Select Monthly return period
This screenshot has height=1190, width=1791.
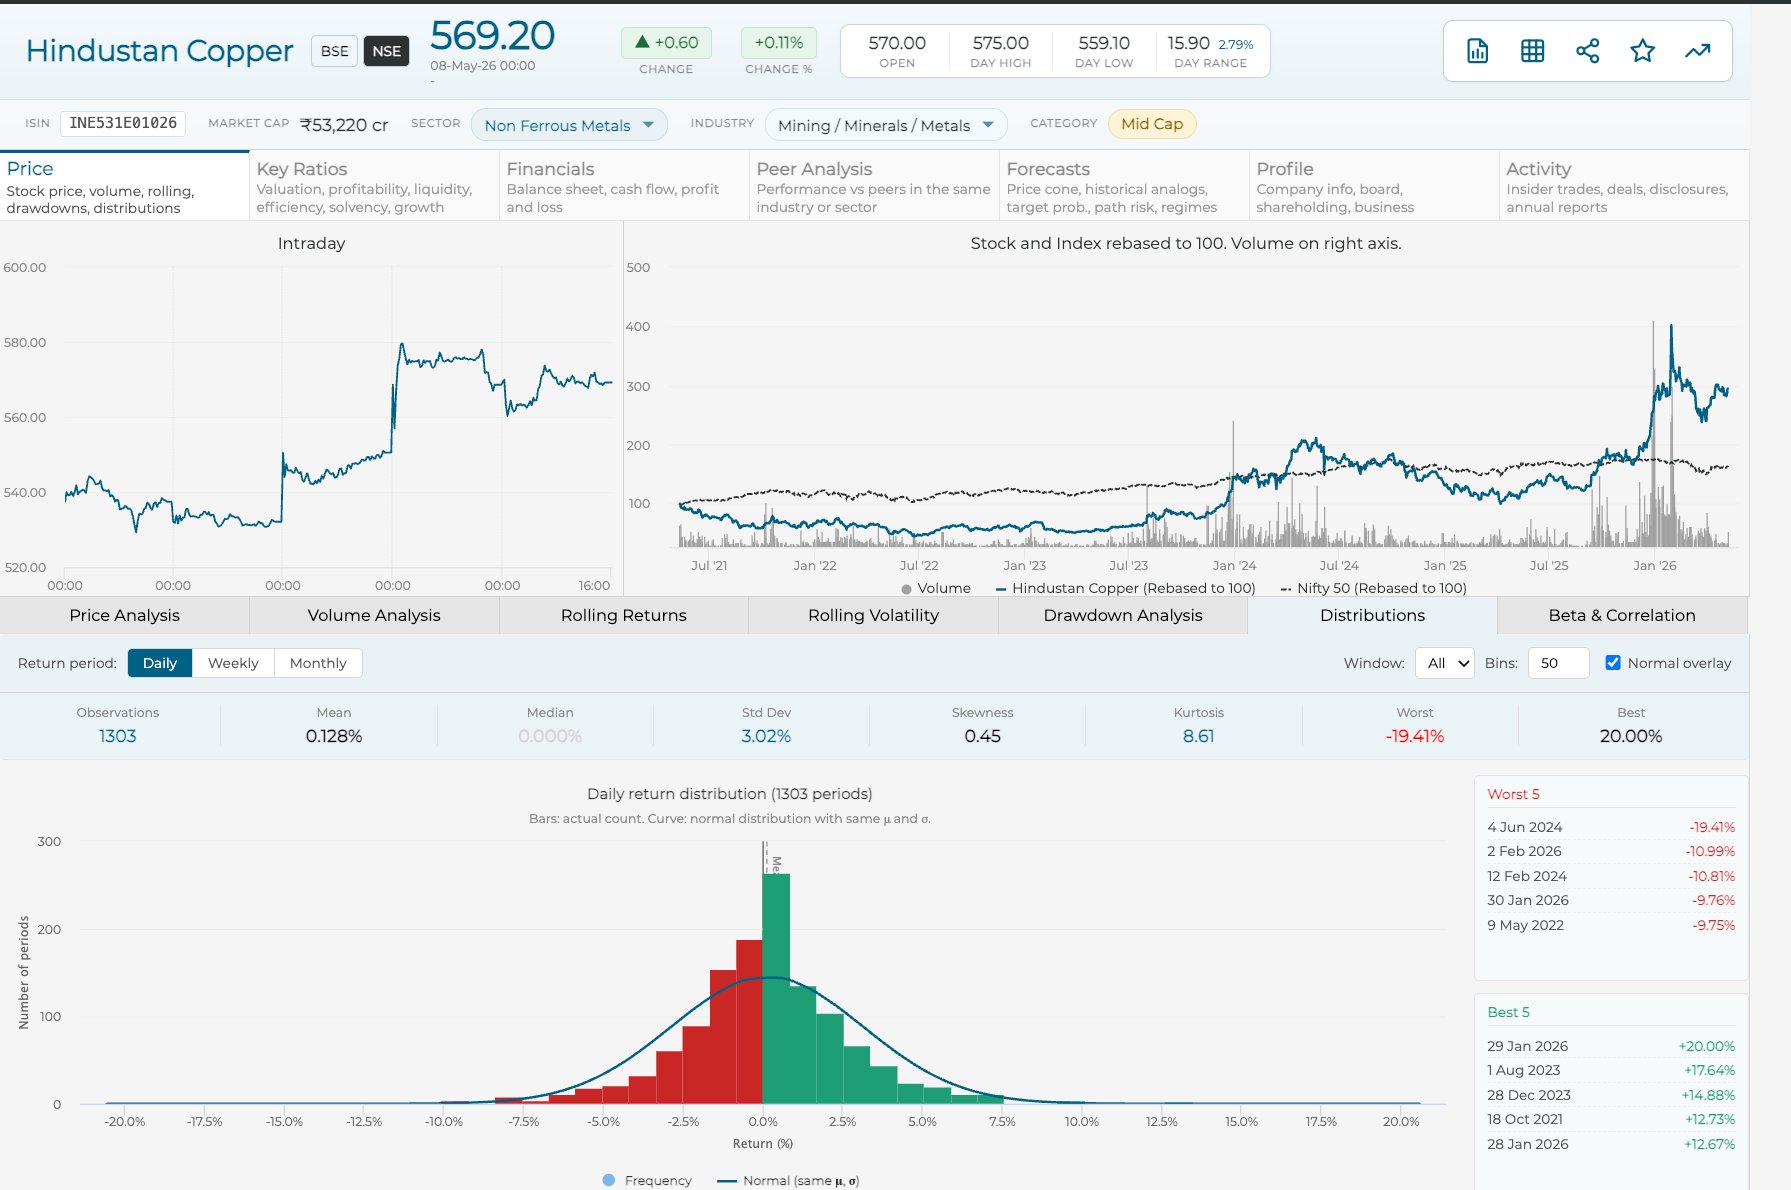[x=318, y=663]
